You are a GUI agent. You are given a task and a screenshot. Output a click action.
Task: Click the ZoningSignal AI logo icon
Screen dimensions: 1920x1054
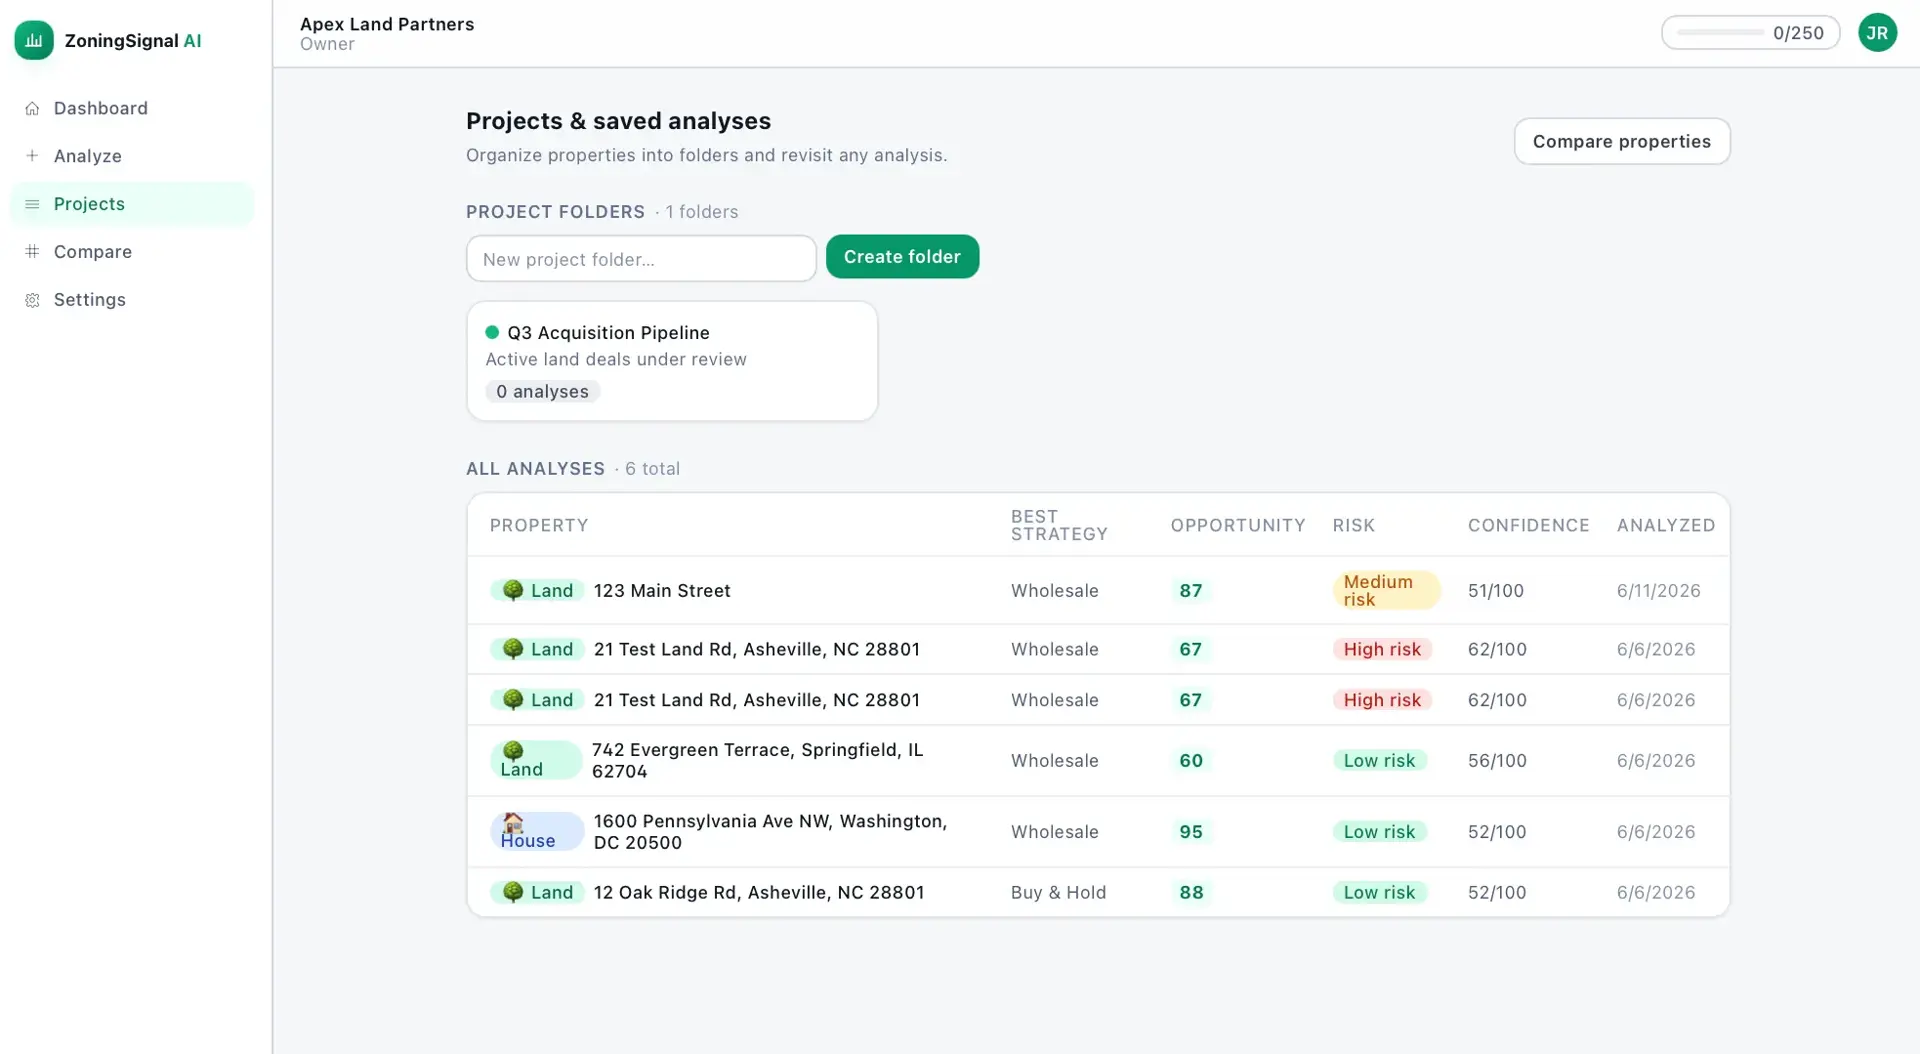(x=34, y=40)
